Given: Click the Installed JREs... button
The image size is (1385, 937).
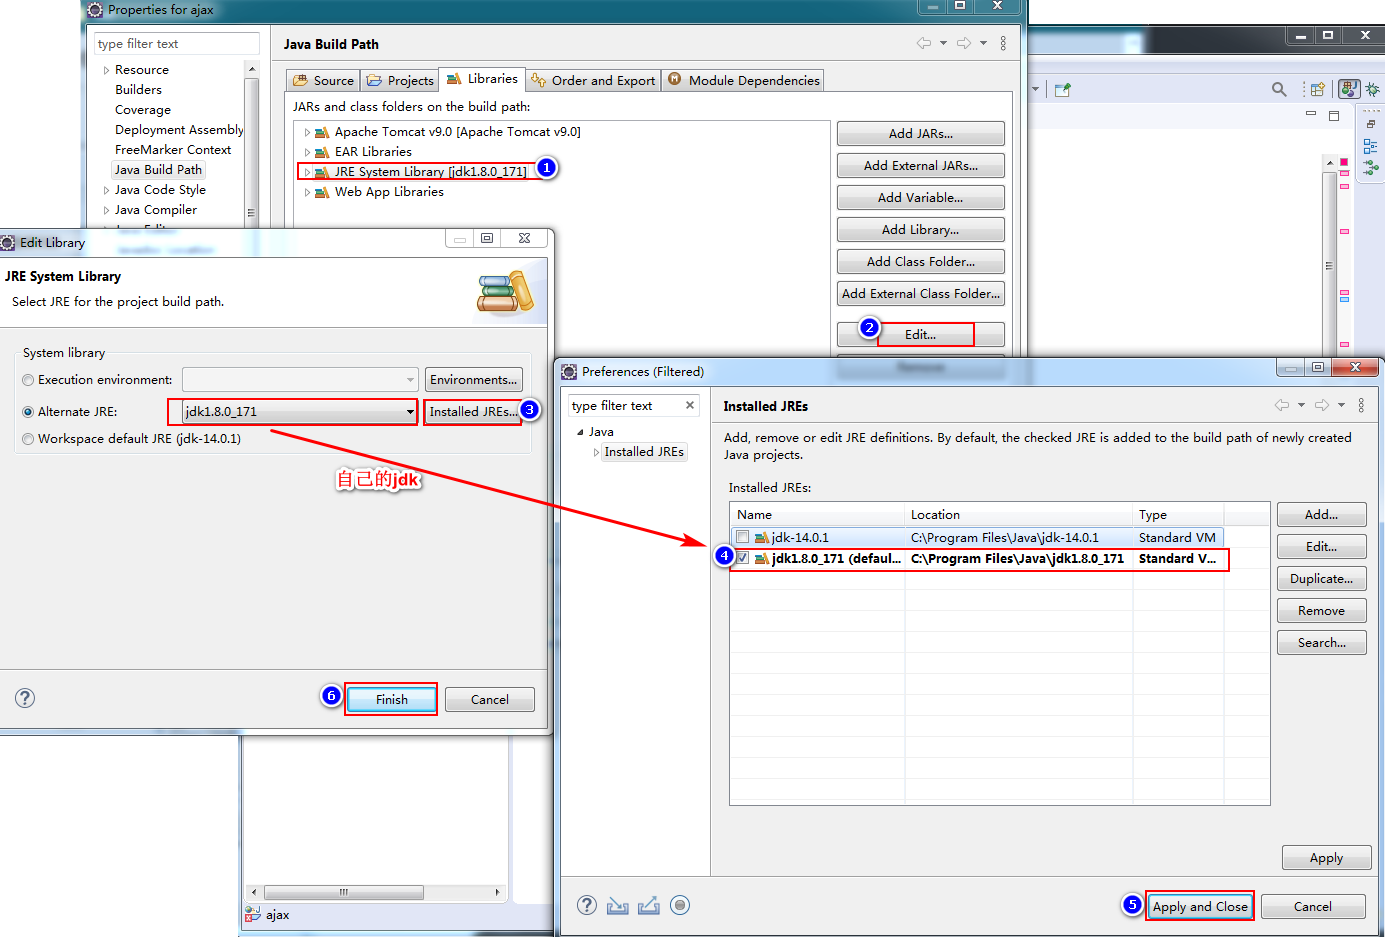Looking at the screenshot, I should [473, 411].
